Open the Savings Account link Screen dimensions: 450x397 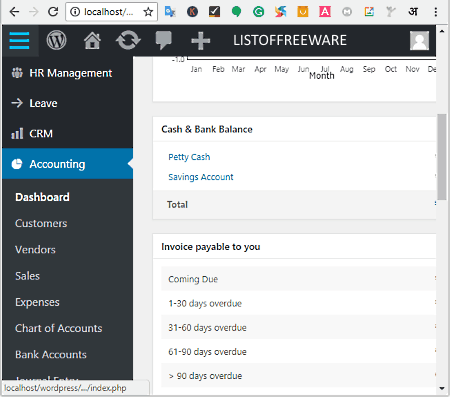[201, 177]
